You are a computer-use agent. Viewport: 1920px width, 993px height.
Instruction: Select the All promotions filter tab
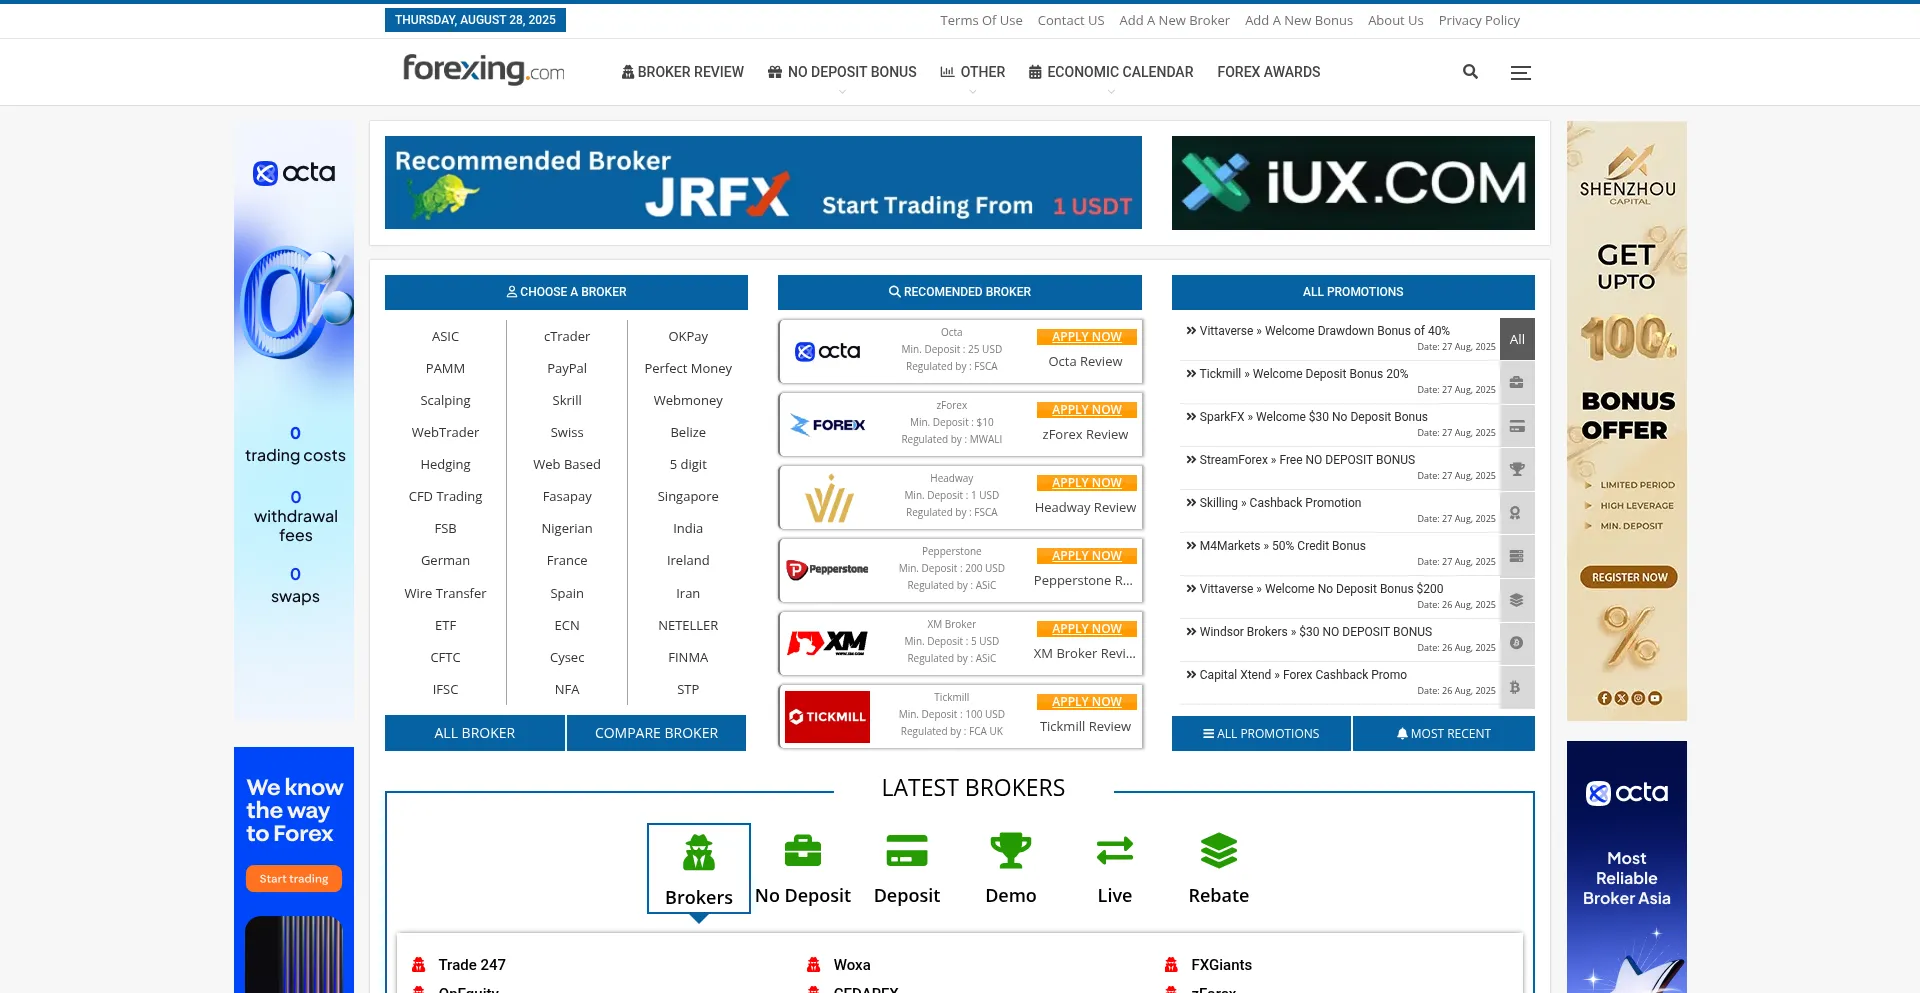(1517, 339)
